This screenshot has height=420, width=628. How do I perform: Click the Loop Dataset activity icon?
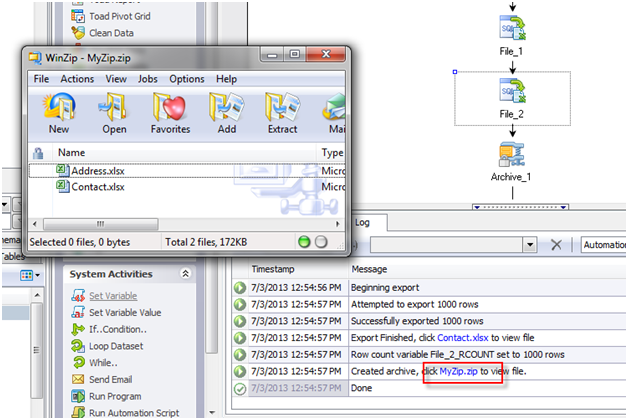[x=78, y=346]
